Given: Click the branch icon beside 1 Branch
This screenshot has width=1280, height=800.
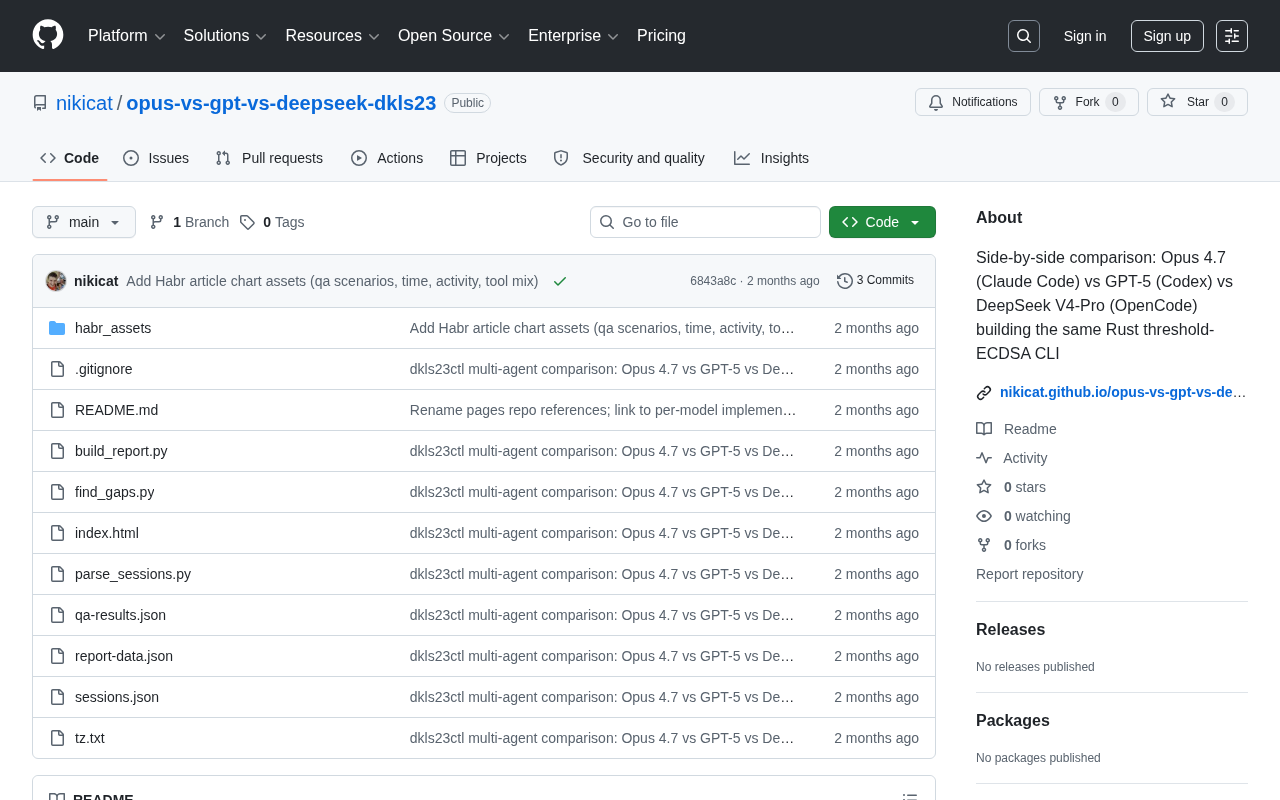Looking at the screenshot, I should tap(157, 222).
